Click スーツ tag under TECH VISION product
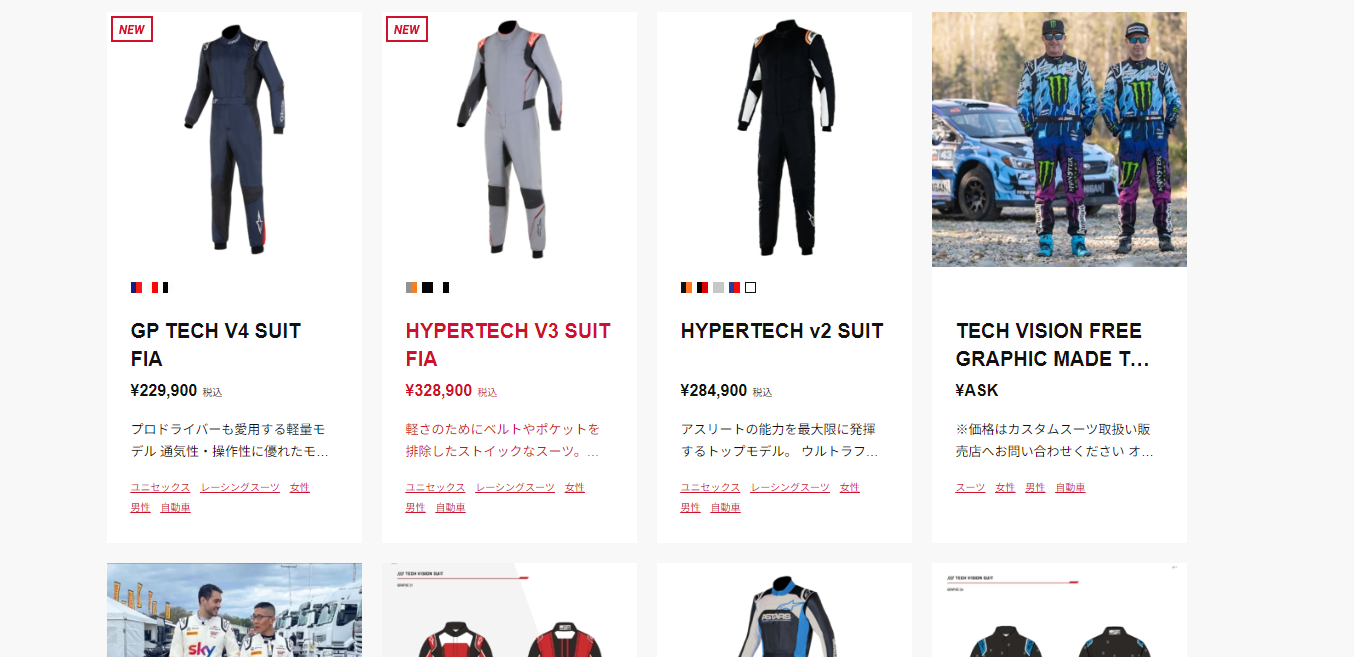1354x657 pixels. pos(970,488)
